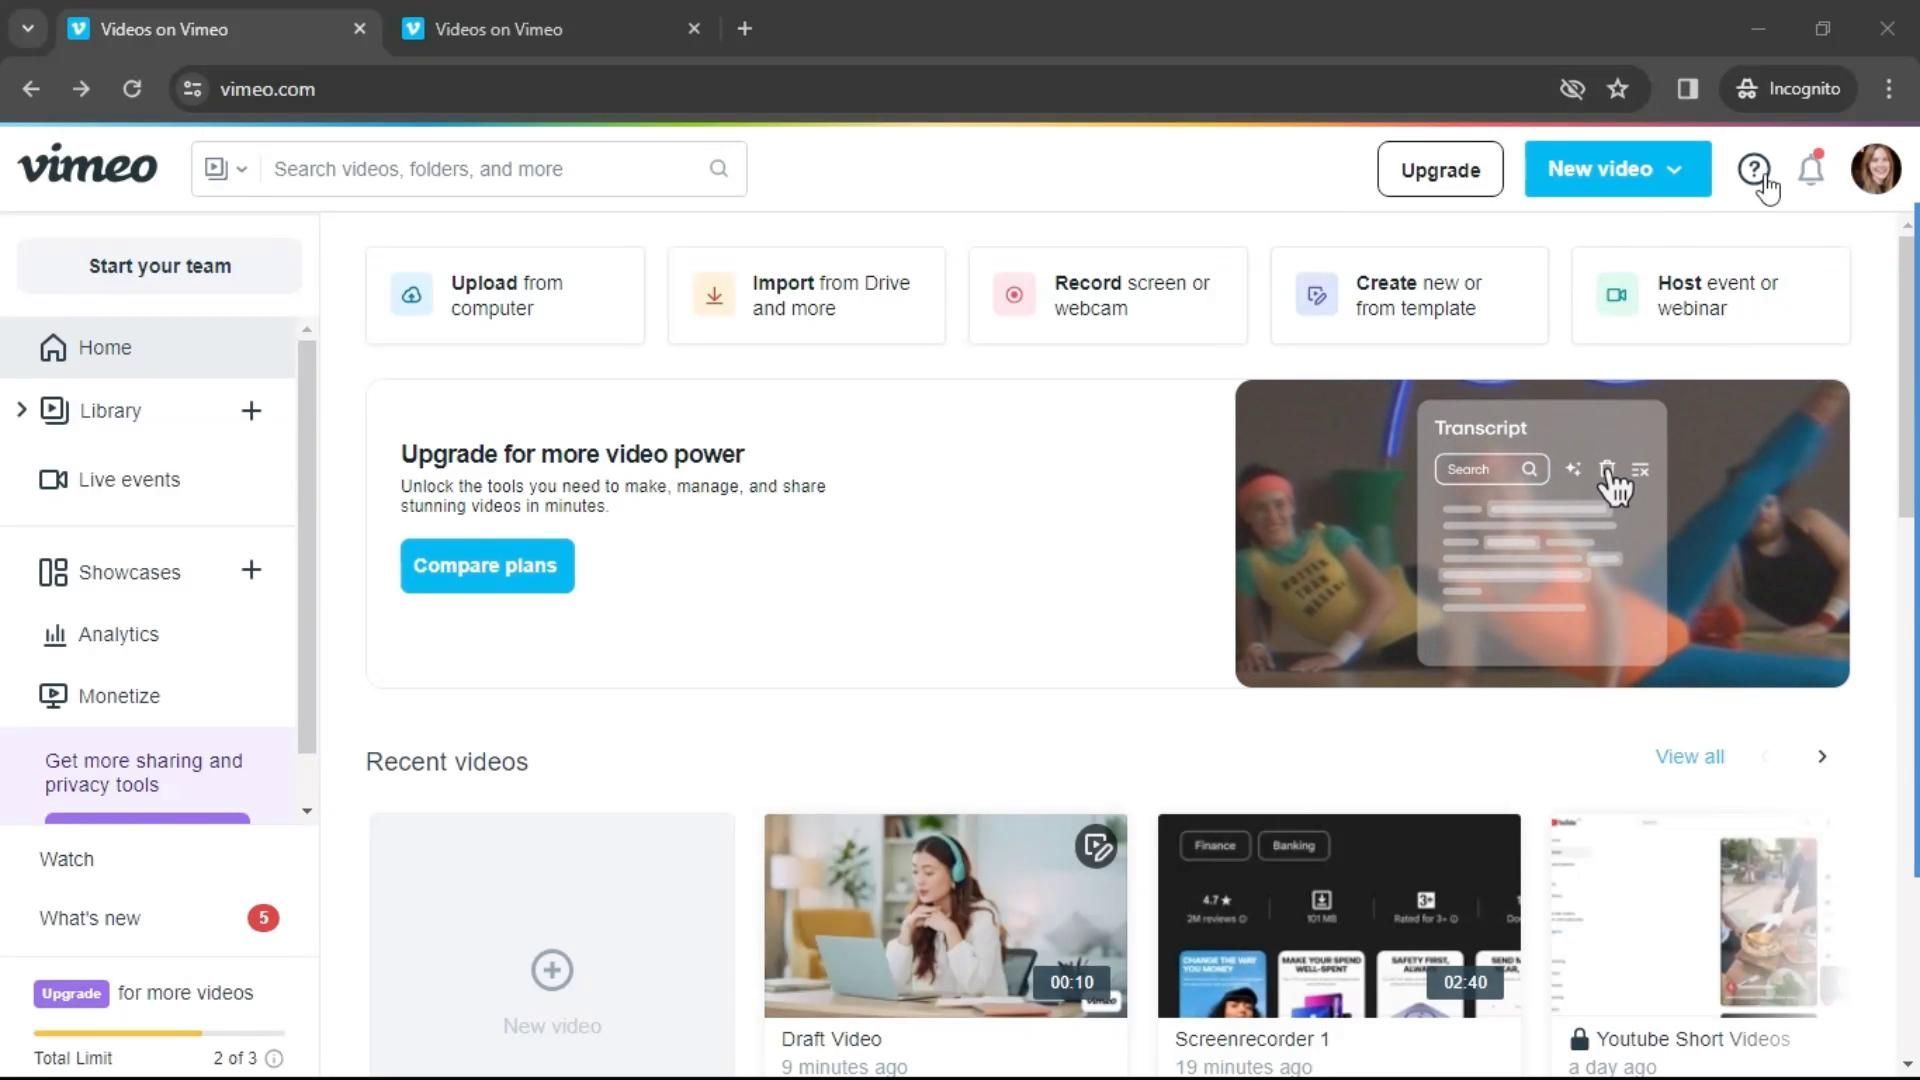Open the New video dropdown
Viewport: 1920px width, 1080px height.
(x=1617, y=169)
